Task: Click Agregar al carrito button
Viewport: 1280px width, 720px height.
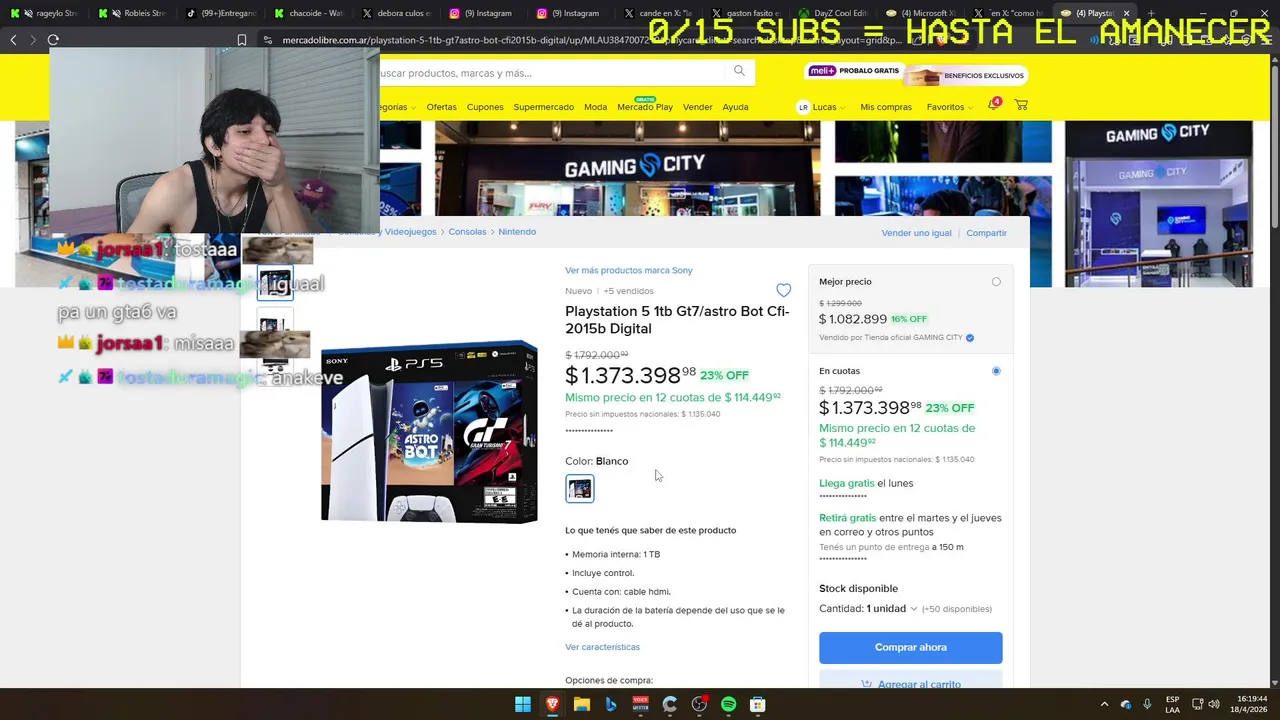Action: coord(910,680)
